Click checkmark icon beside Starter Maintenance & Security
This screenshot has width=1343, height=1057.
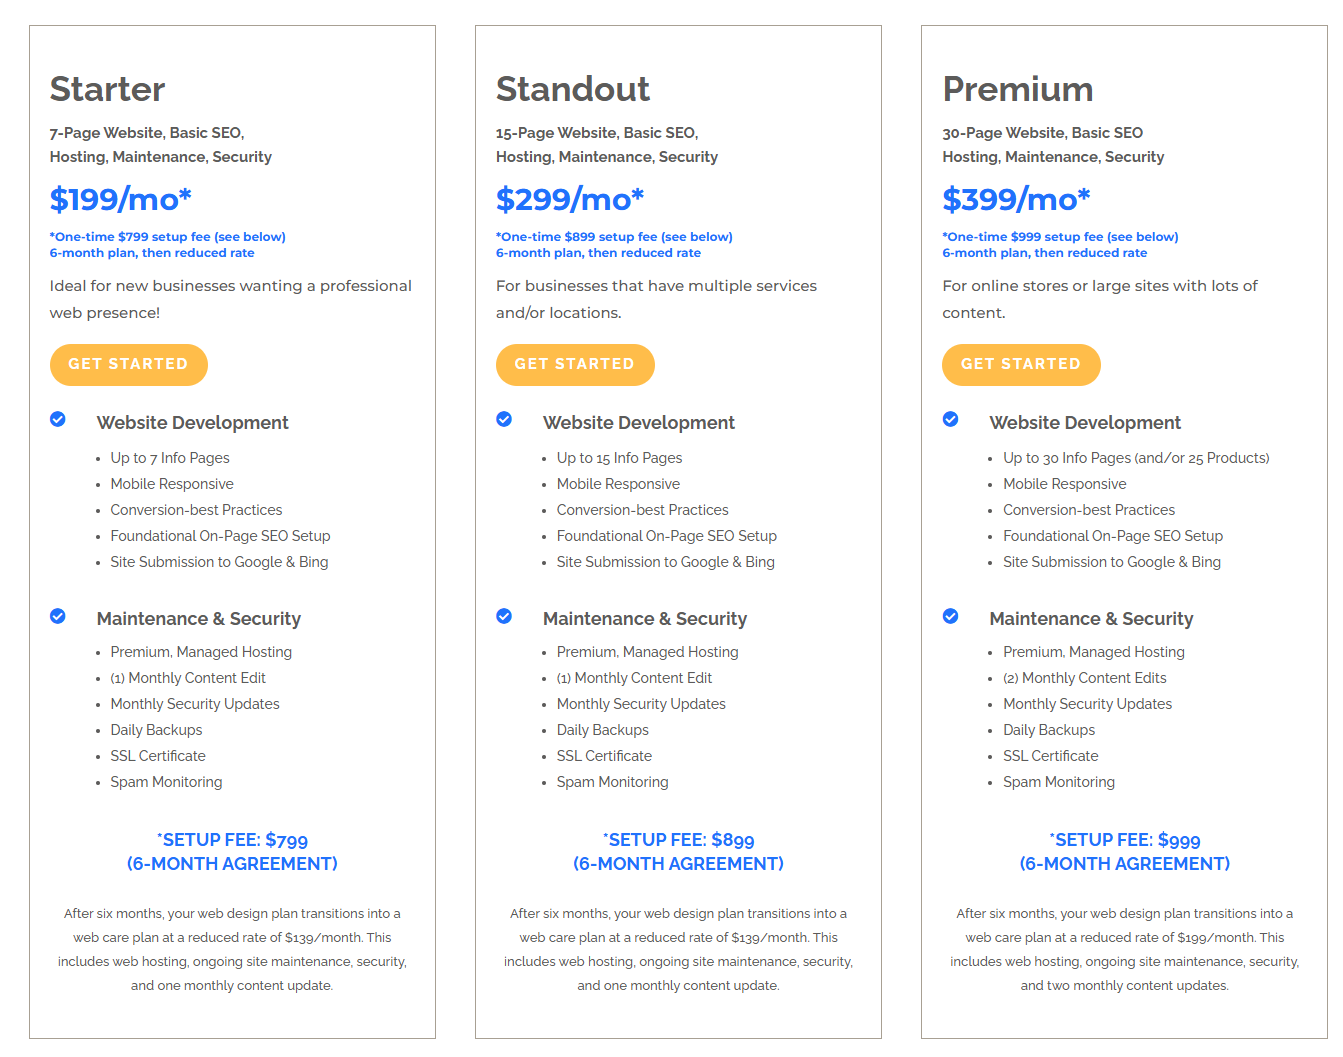coord(58,616)
